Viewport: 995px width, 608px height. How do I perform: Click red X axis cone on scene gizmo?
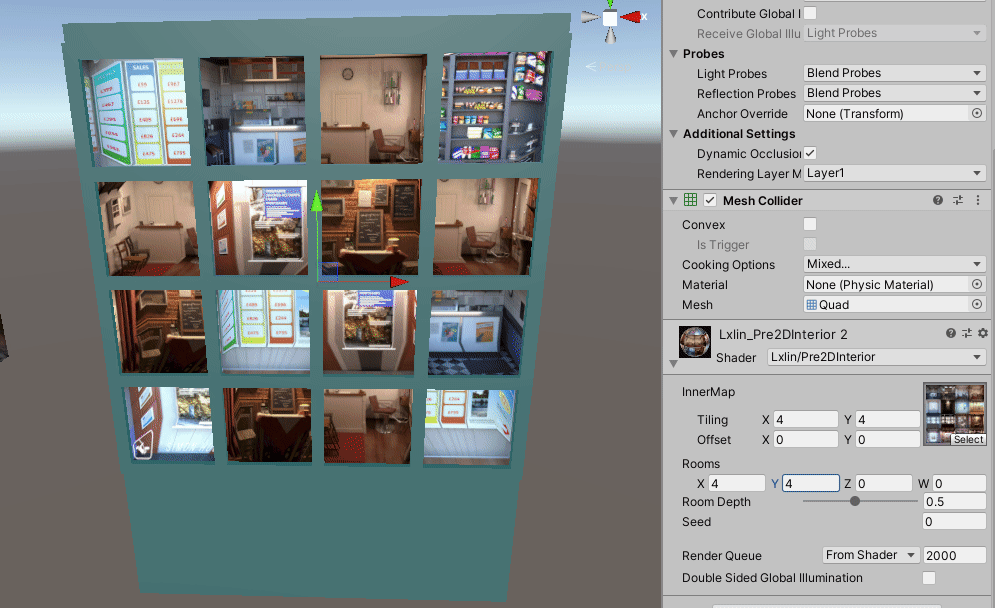(x=634, y=17)
